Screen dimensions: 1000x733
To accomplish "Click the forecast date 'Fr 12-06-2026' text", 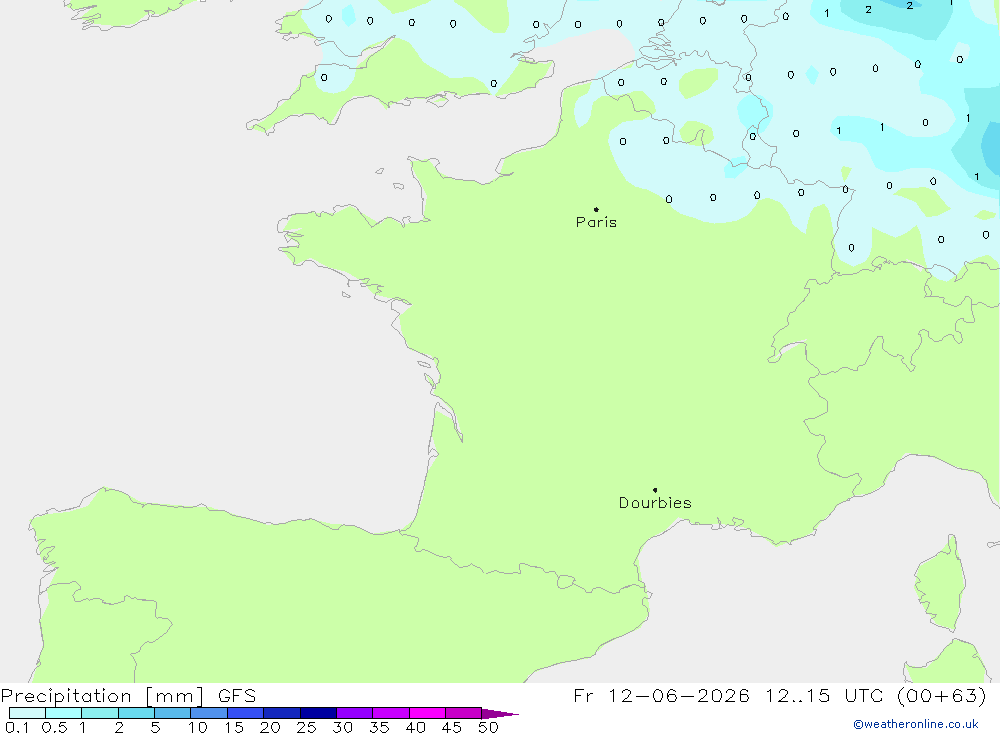I will tap(661, 695).
